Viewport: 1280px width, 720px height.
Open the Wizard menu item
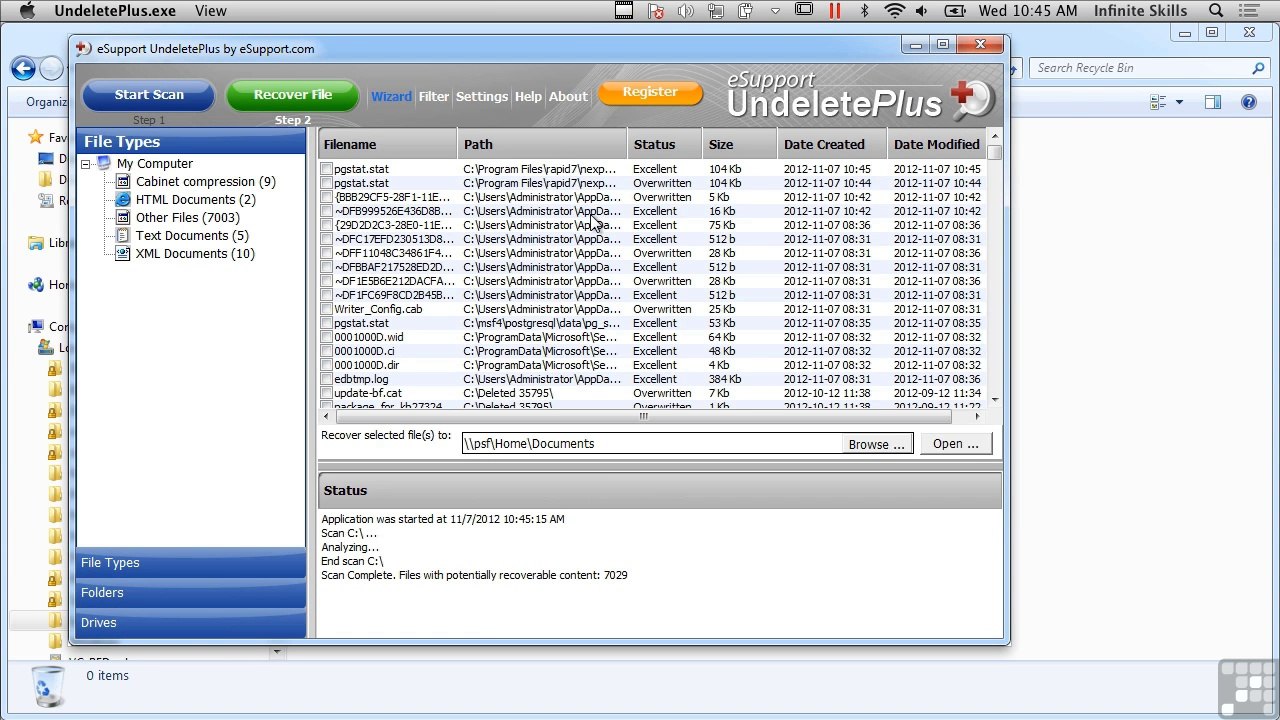coord(391,97)
